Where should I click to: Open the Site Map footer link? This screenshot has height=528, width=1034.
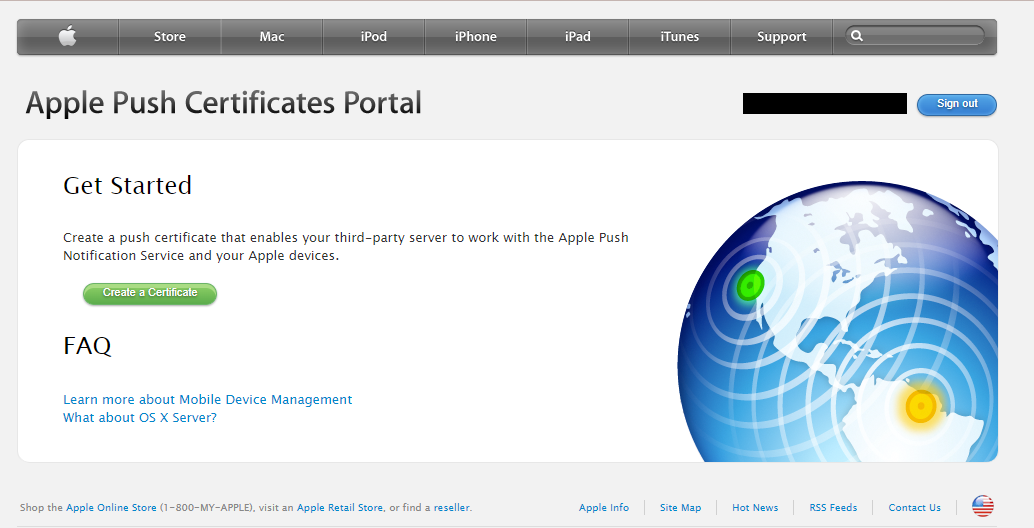coord(681,508)
